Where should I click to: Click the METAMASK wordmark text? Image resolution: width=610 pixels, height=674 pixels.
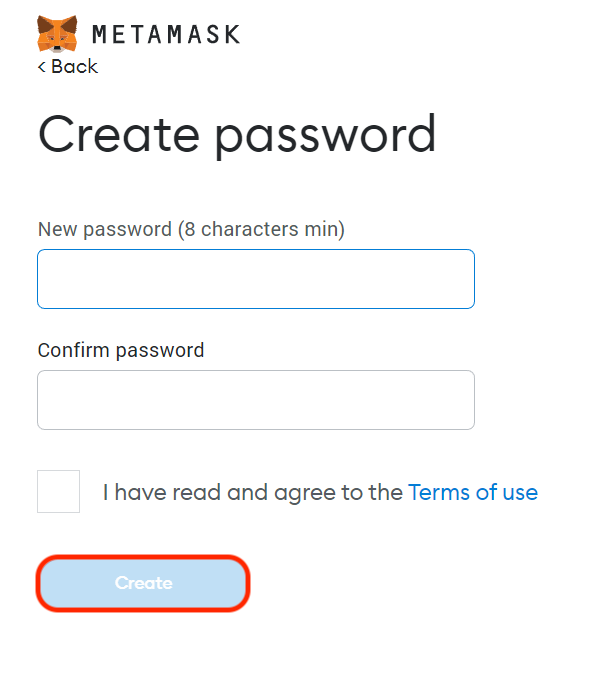coord(166,34)
